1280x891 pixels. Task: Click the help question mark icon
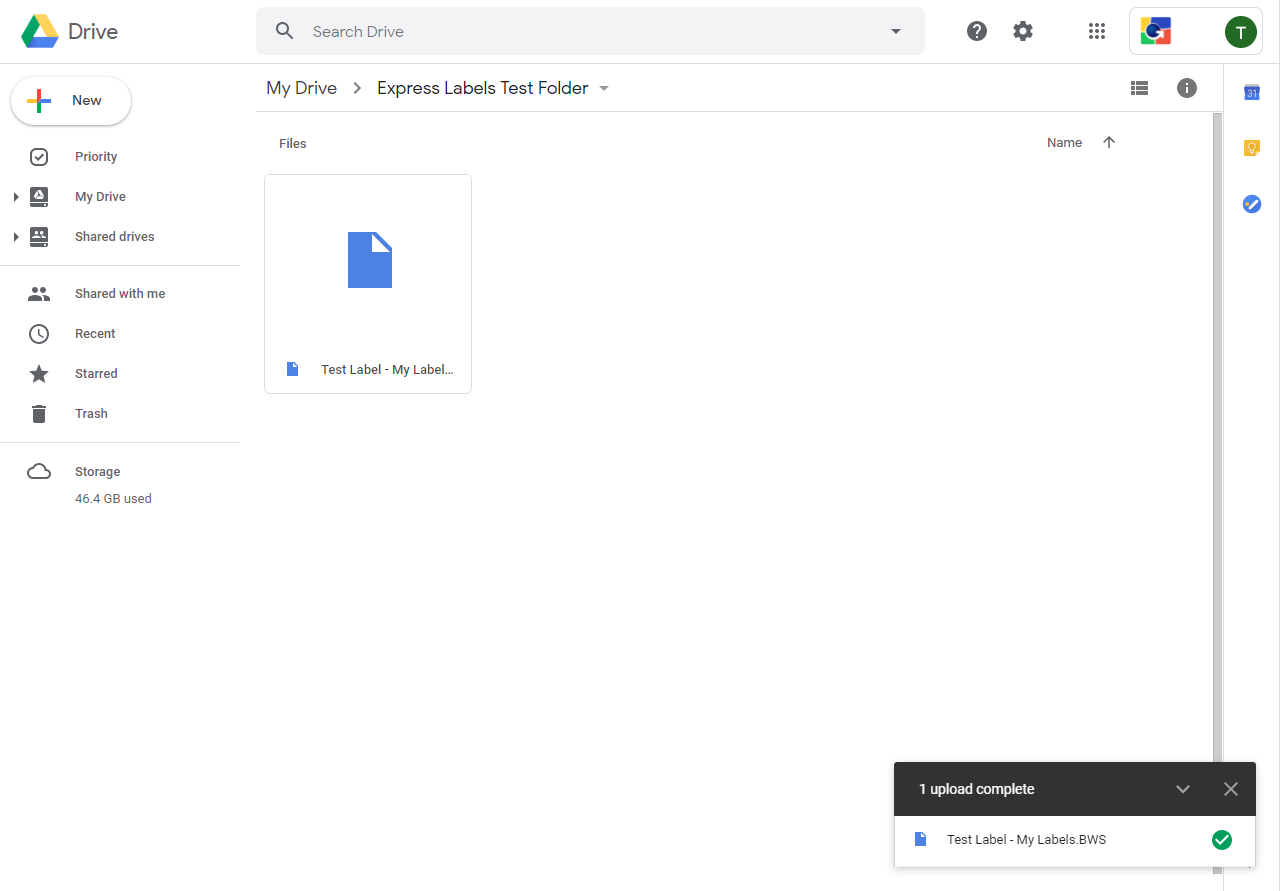977,31
